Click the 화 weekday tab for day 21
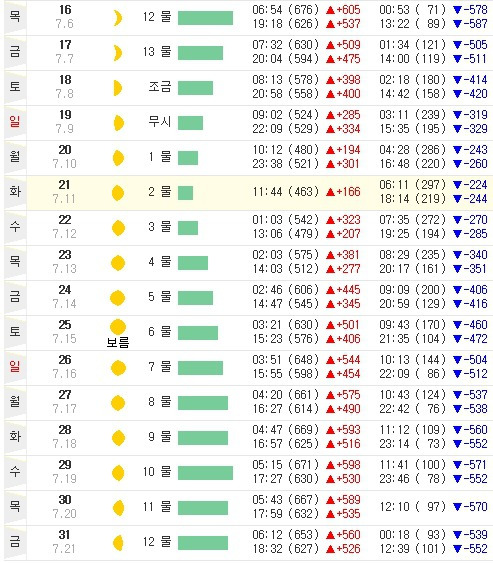 [15, 192]
